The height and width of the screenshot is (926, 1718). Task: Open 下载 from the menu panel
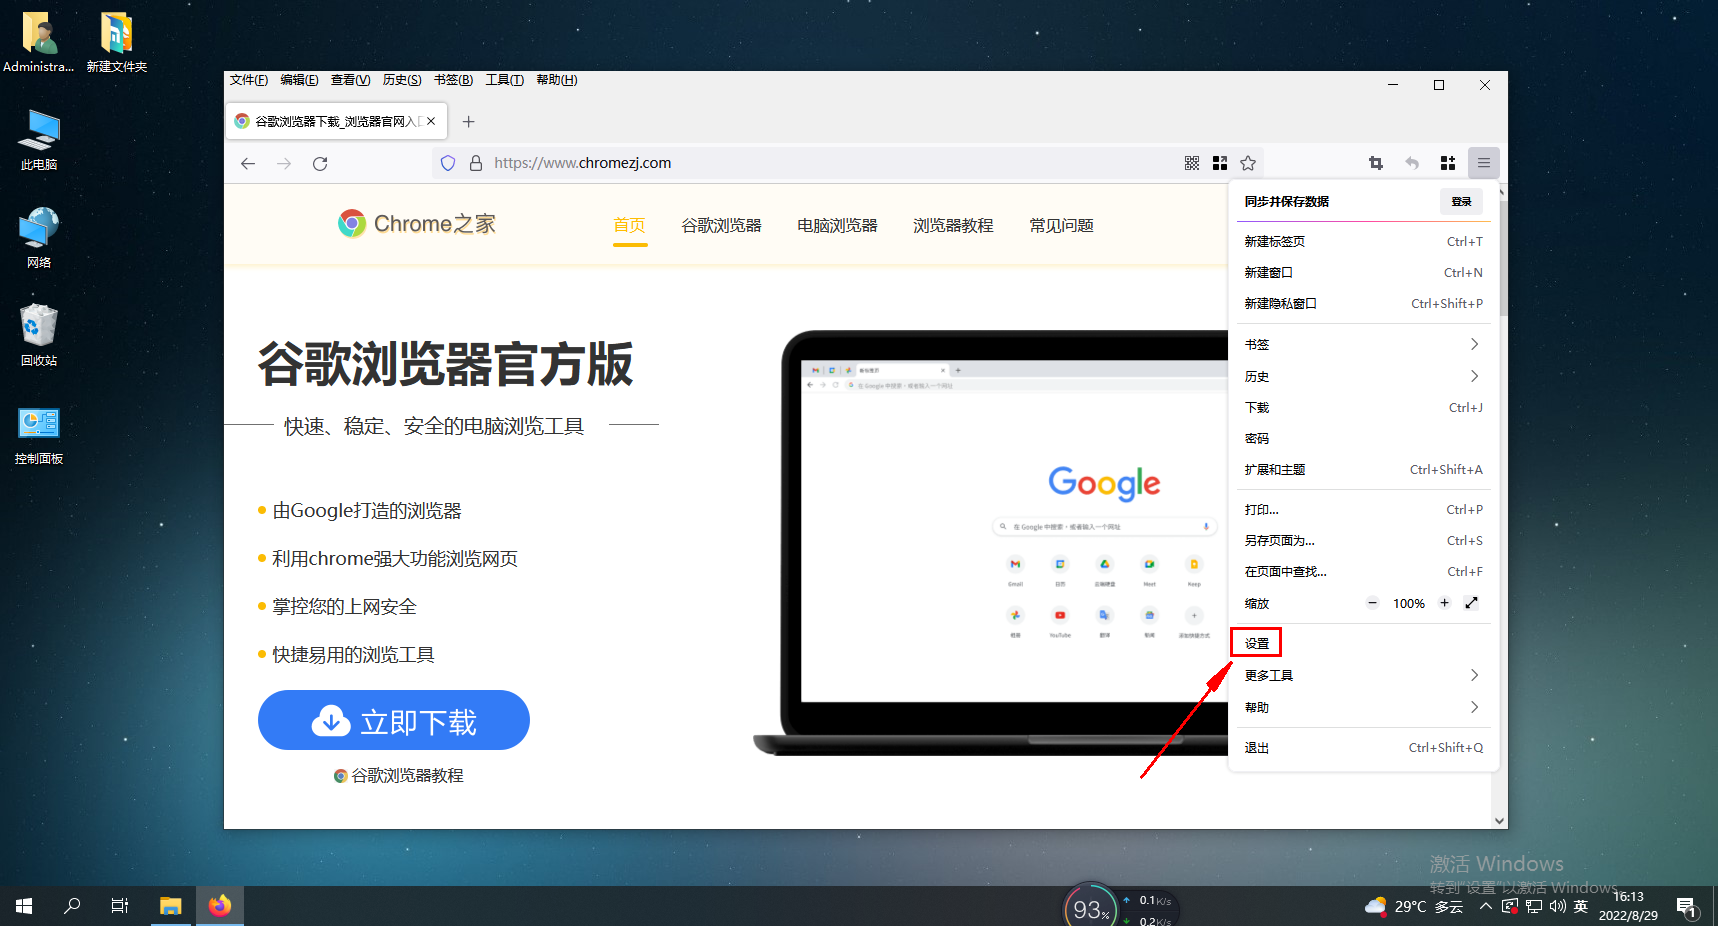(x=1364, y=407)
